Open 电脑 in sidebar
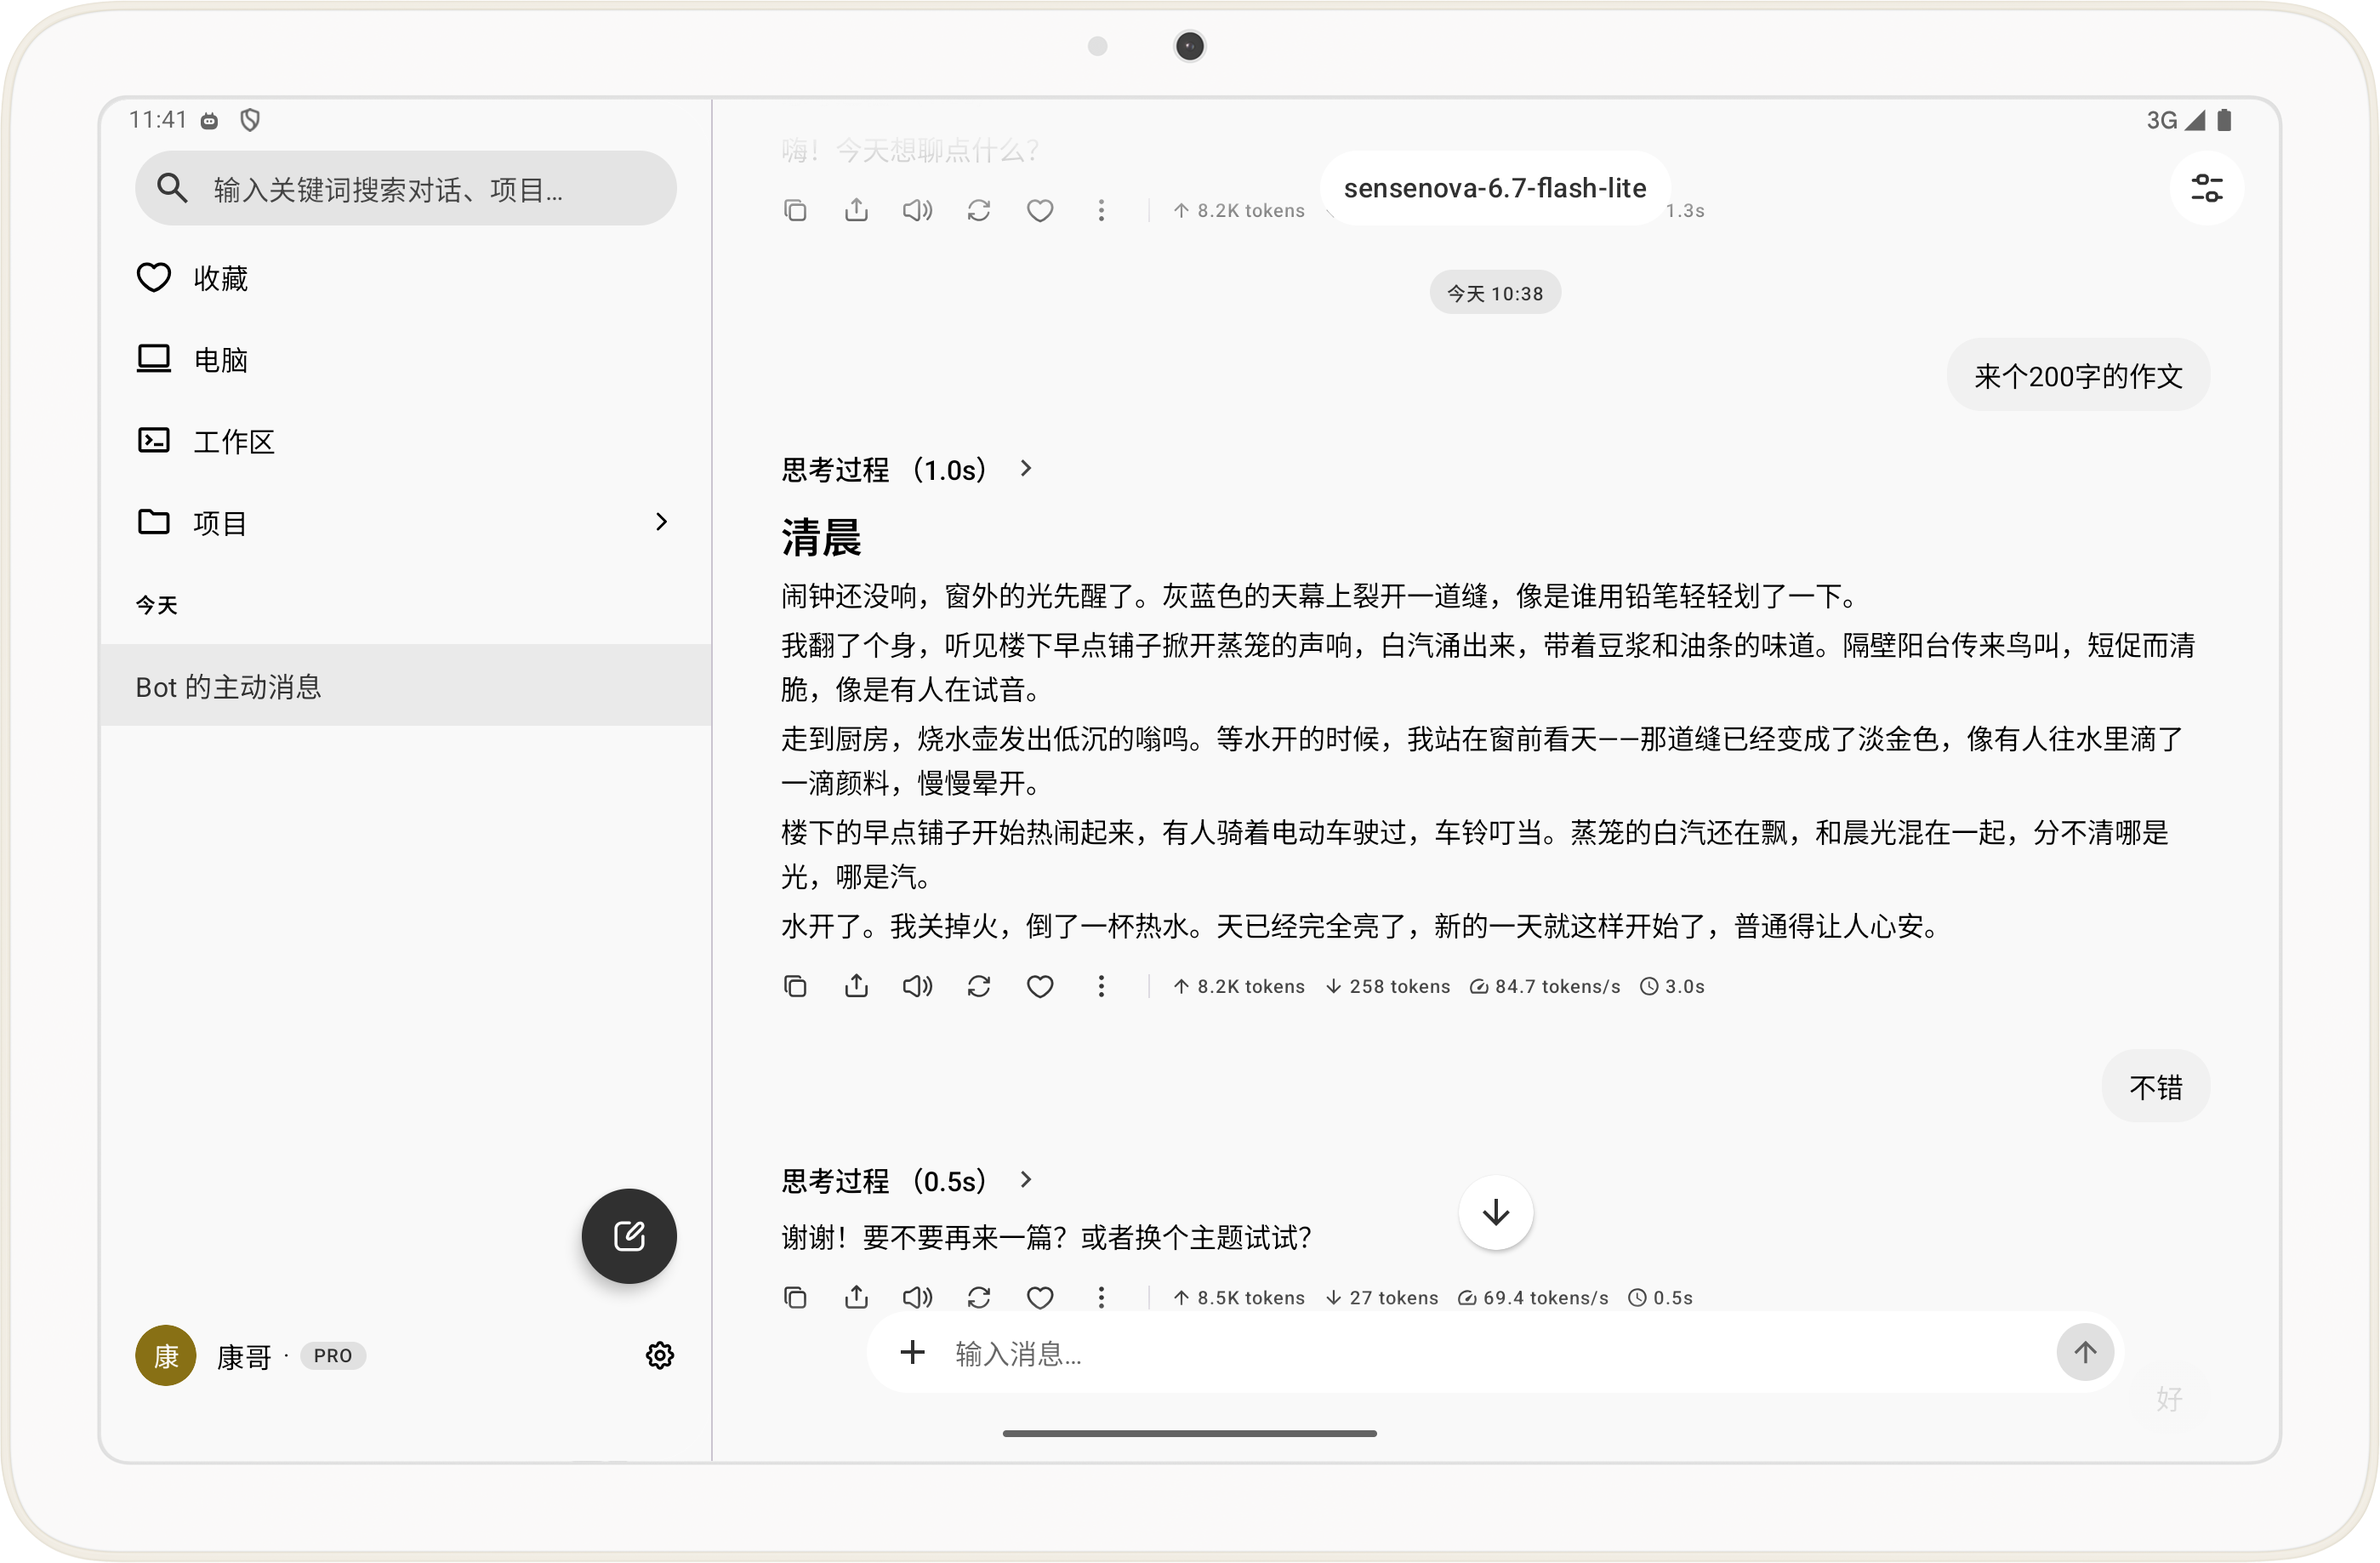This screenshot has width=2380, height=1563. (405, 359)
